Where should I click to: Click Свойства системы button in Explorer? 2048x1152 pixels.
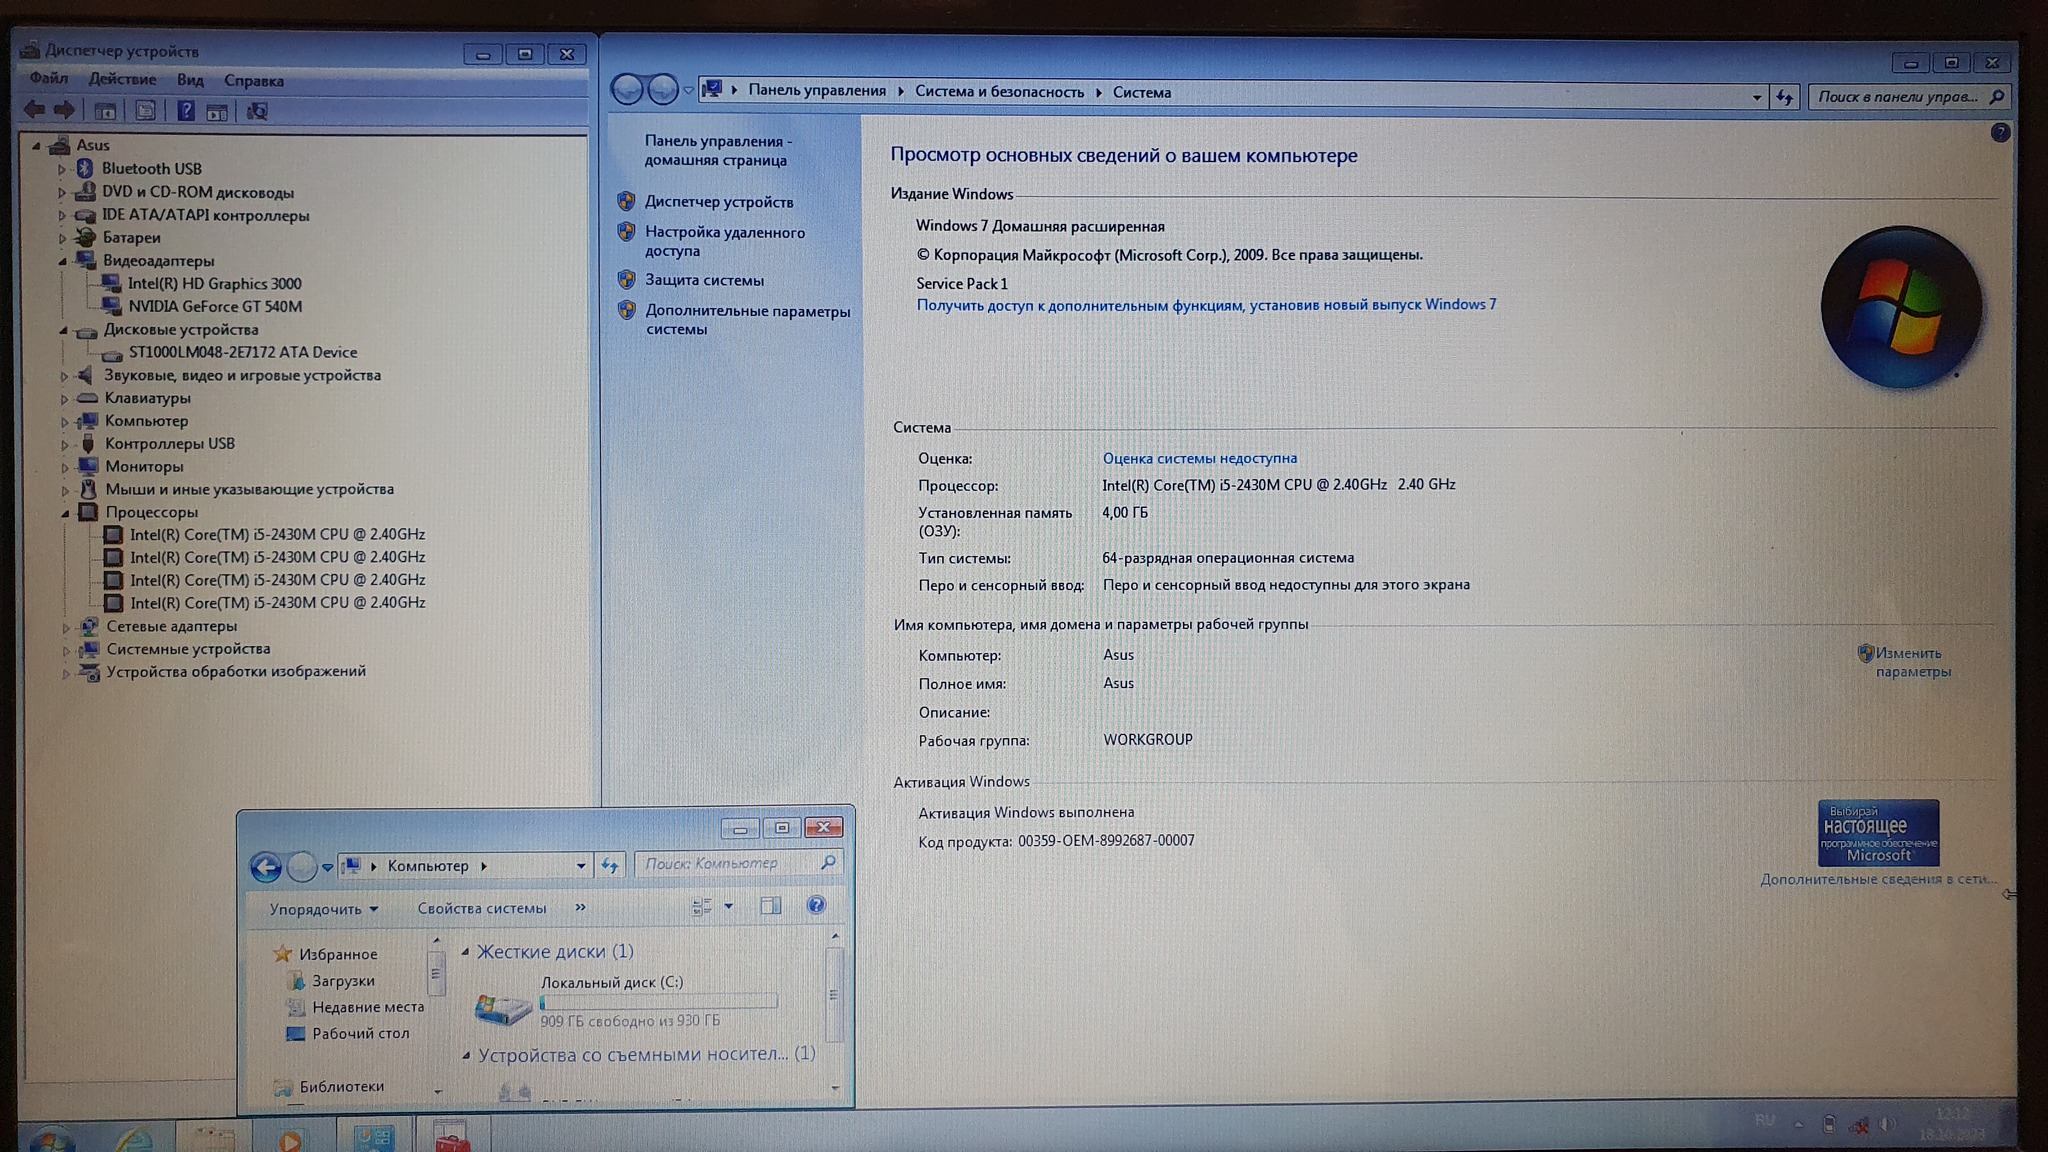point(481,909)
